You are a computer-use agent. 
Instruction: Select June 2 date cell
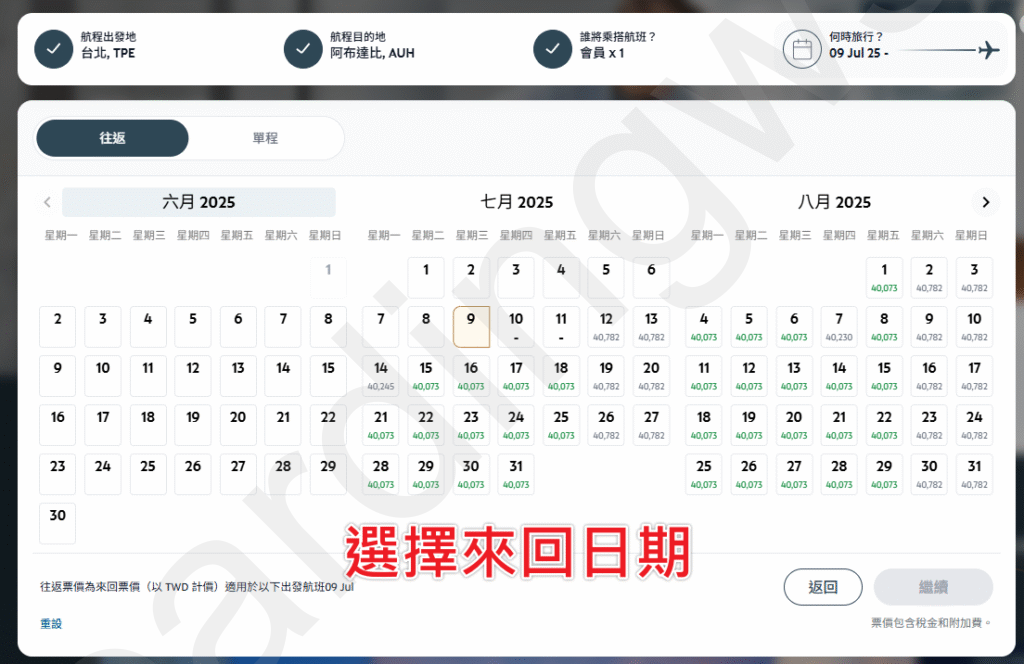click(x=57, y=326)
